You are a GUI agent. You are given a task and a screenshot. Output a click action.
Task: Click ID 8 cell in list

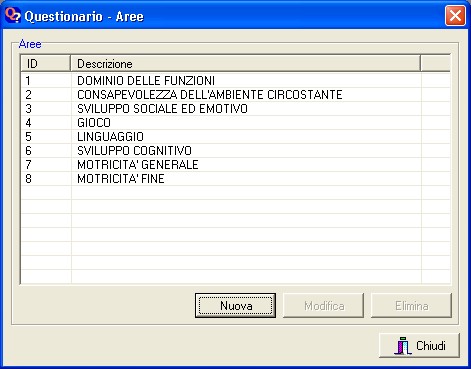point(46,179)
